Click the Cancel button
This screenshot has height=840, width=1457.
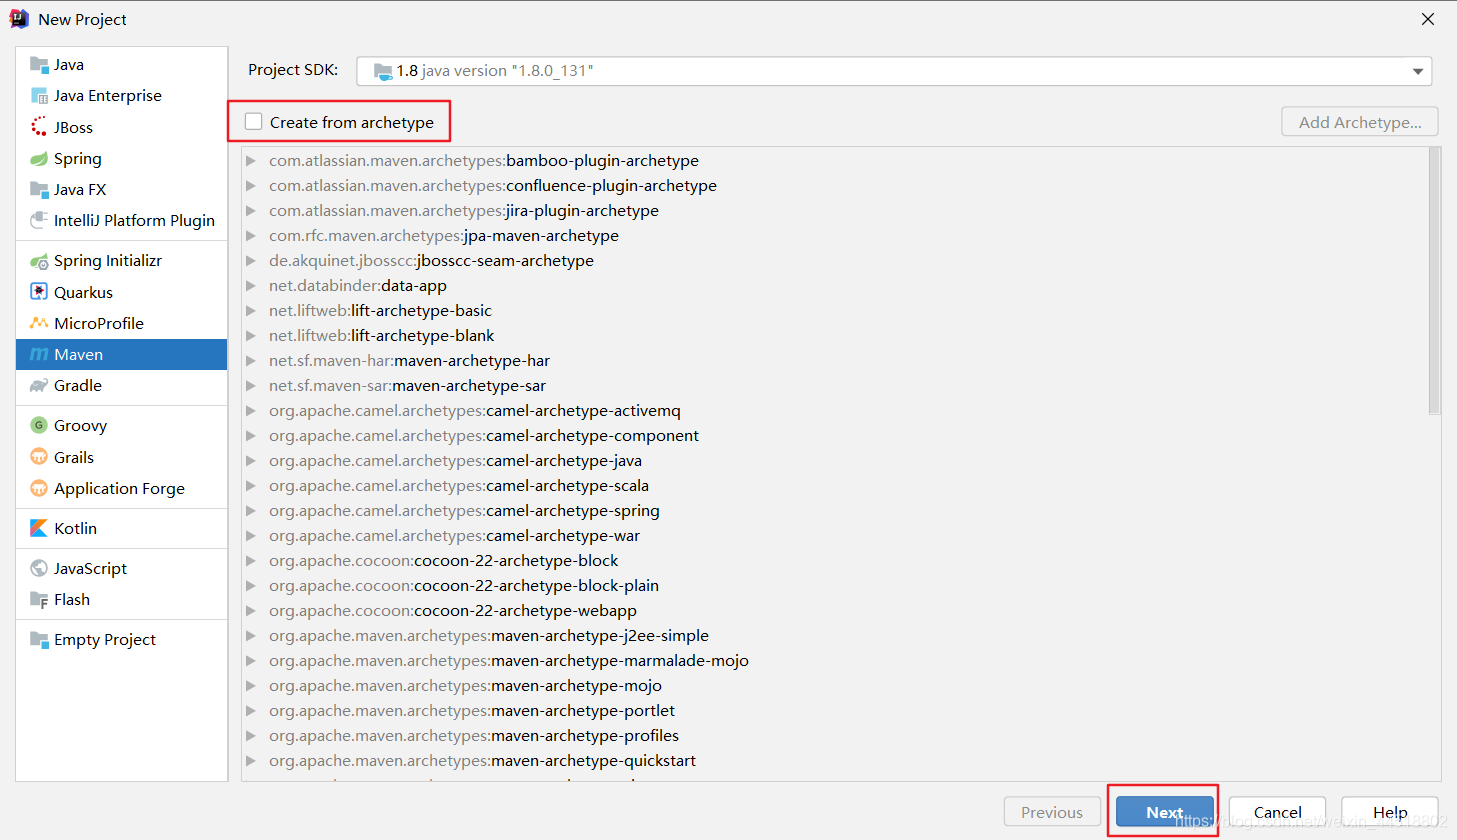[1277, 812]
